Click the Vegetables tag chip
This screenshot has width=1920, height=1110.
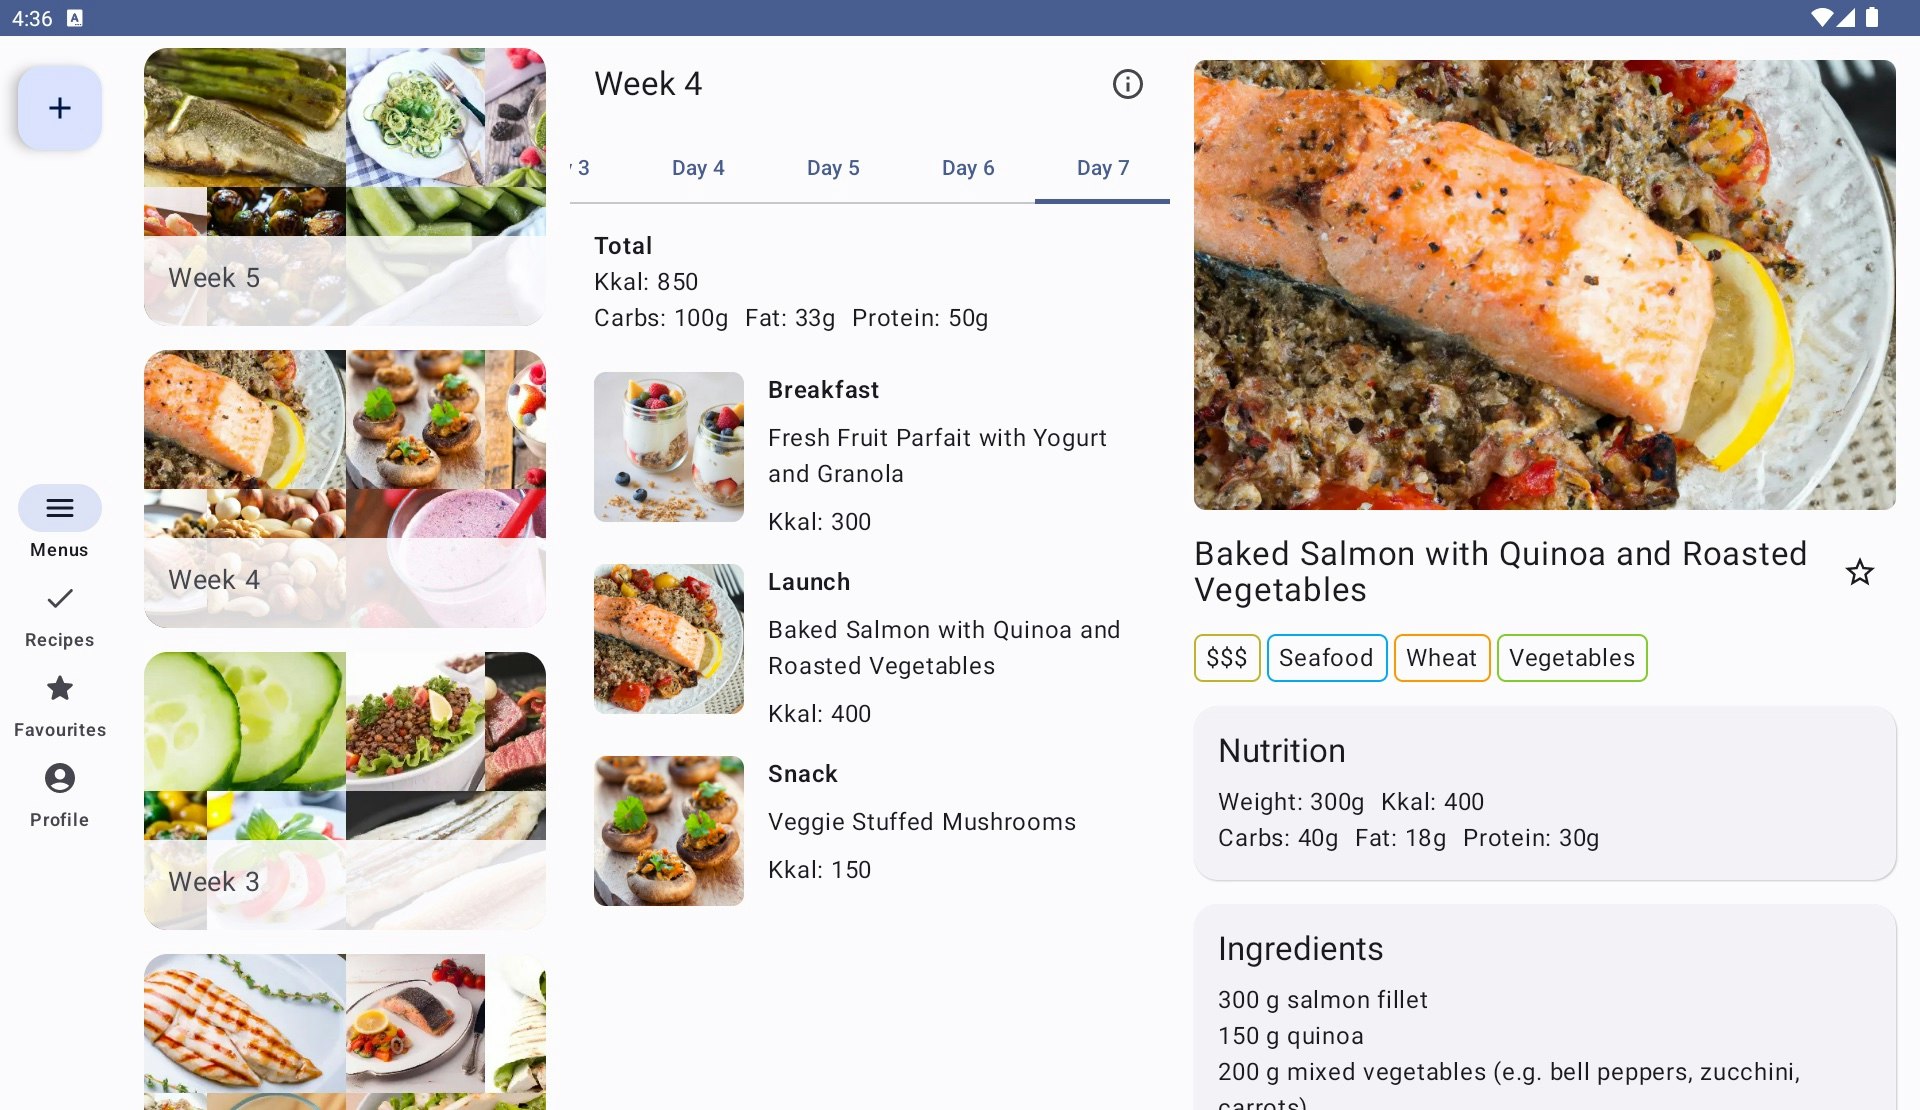pos(1572,658)
